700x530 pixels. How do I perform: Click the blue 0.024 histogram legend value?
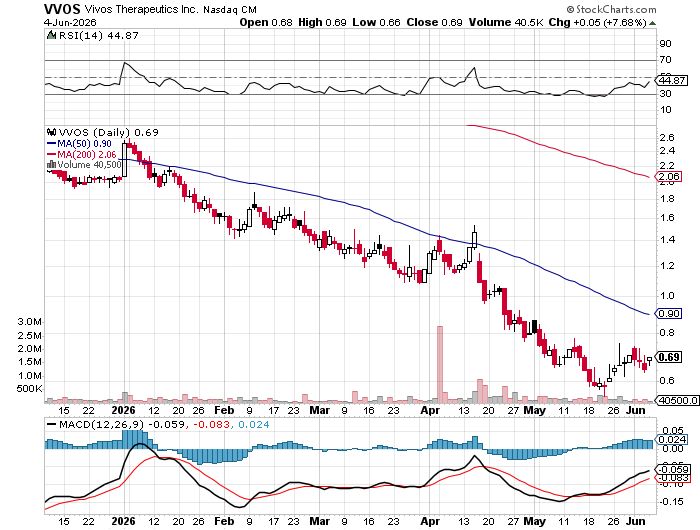pyautogui.click(x=254, y=424)
